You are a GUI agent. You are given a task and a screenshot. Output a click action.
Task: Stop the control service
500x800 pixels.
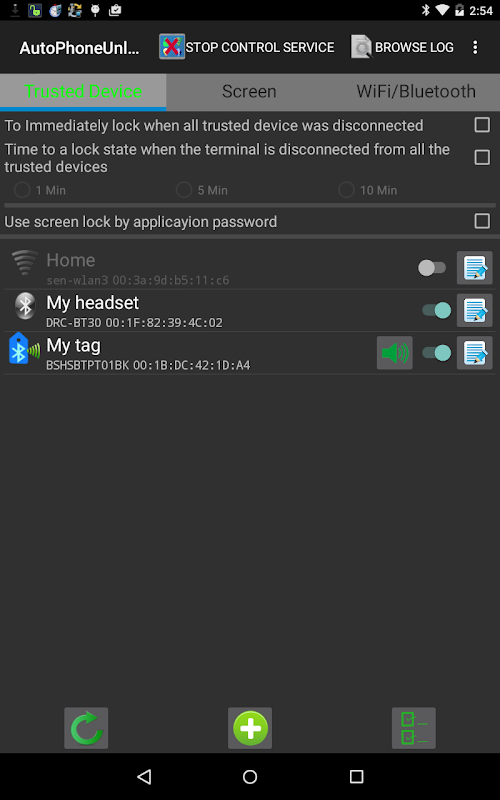tap(247, 47)
